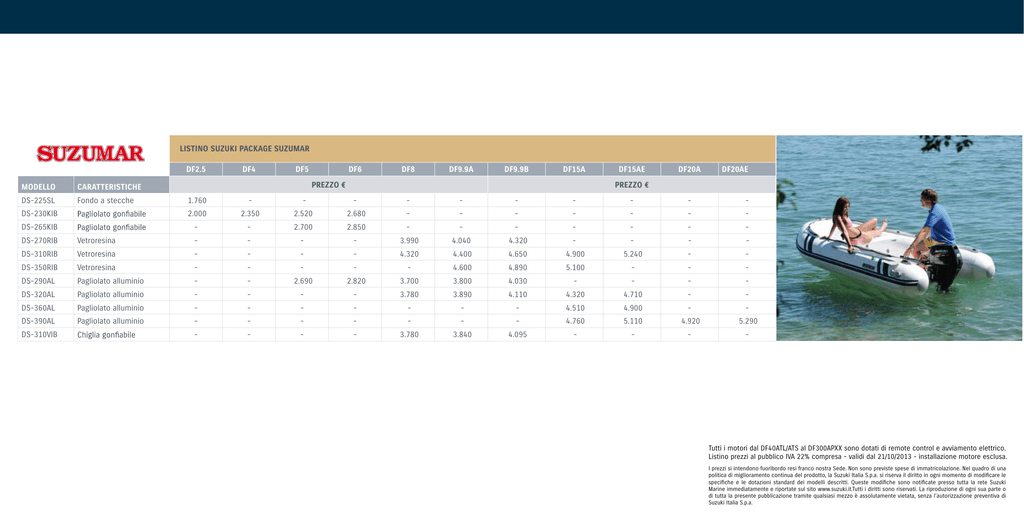Viewport: 1024px width, 523px height.
Task: Click the CARATTERISTICHE header cell
Action: pos(121,186)
